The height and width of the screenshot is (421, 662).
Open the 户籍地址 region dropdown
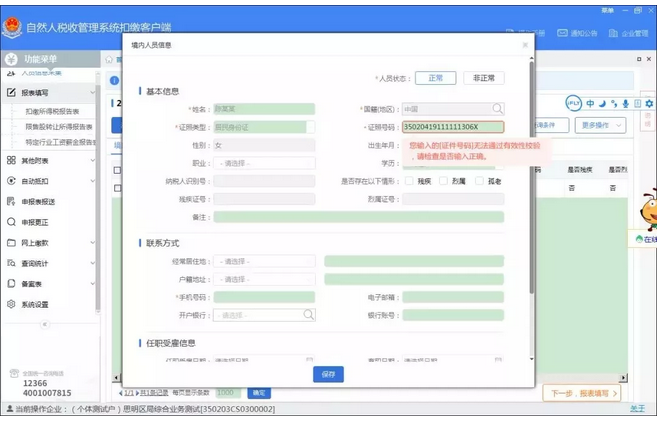(264, 280)
